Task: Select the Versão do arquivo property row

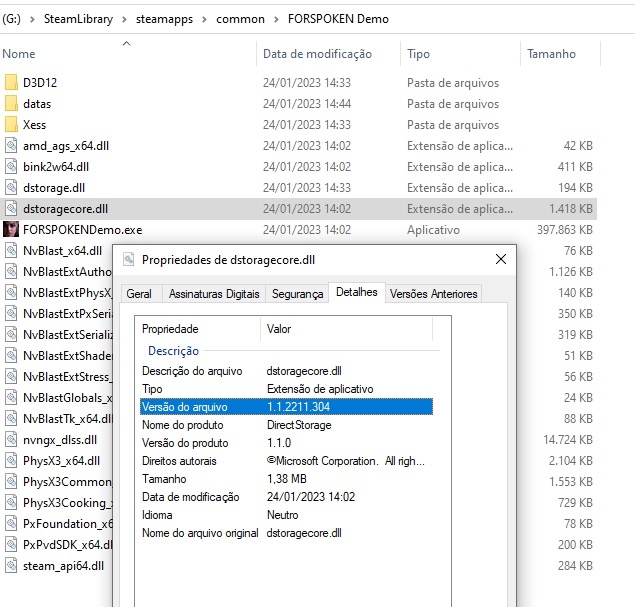Action: pos(286,407)
